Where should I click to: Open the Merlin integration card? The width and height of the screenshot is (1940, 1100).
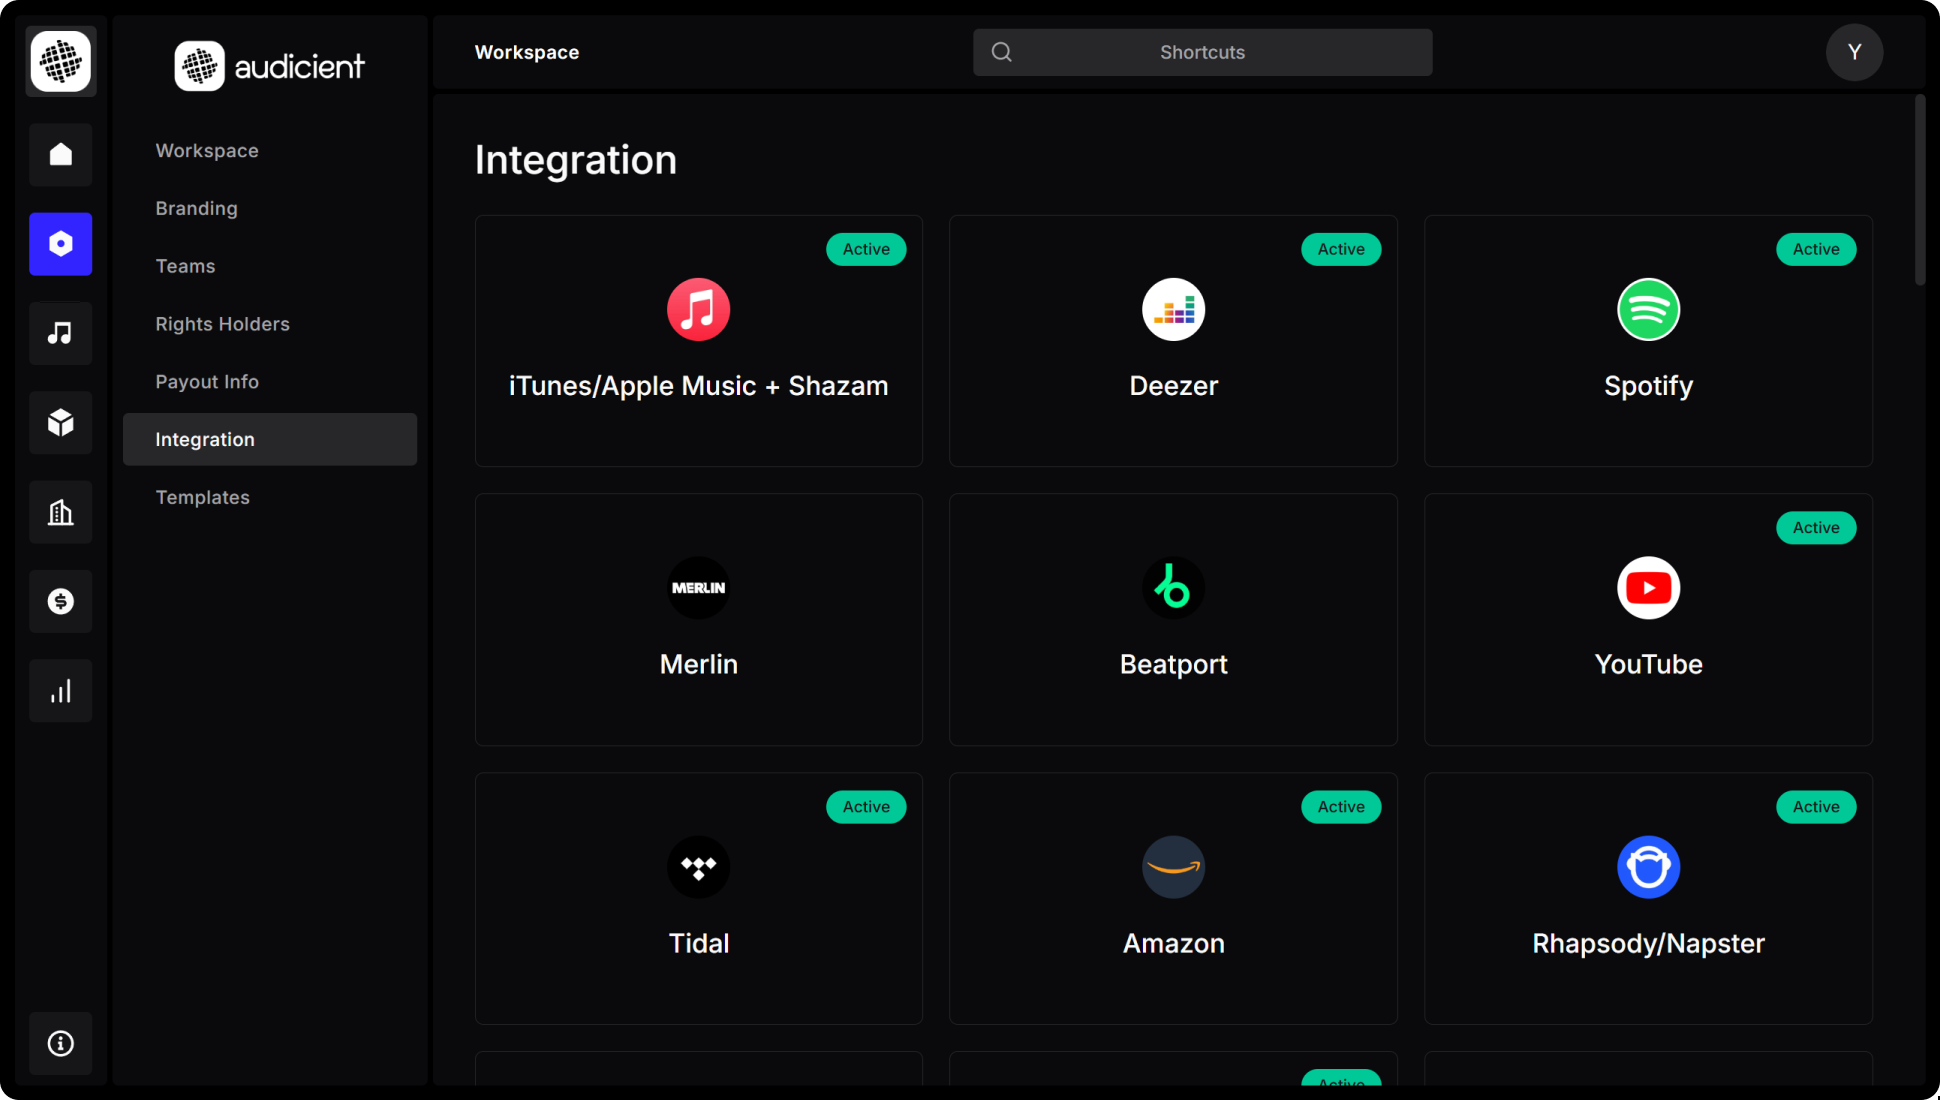[698, 620]
